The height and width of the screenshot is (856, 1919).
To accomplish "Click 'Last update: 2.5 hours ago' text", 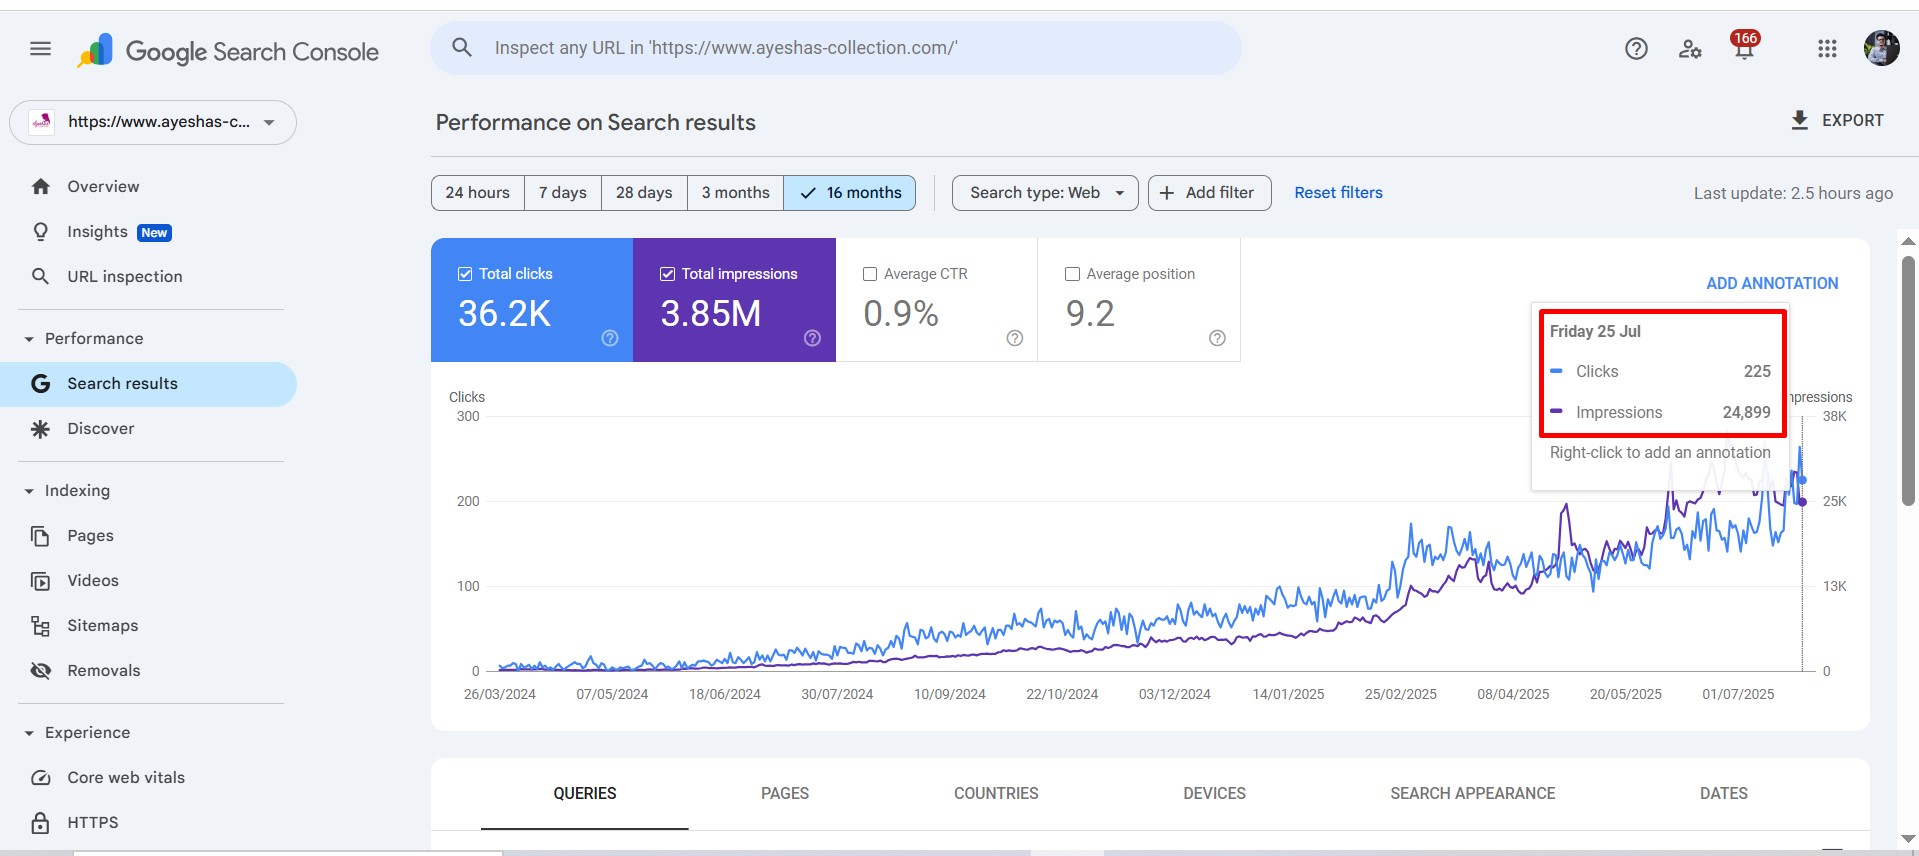I will pyautogui.click(x=1793, y=193).
